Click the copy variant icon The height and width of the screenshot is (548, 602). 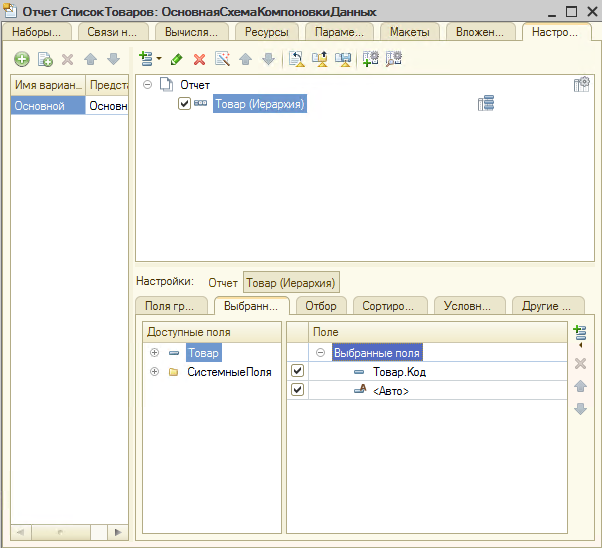45,60
